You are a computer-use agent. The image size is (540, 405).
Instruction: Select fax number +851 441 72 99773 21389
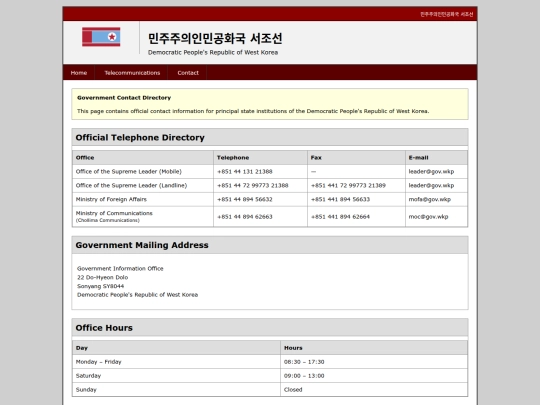[x=348, y=185]
